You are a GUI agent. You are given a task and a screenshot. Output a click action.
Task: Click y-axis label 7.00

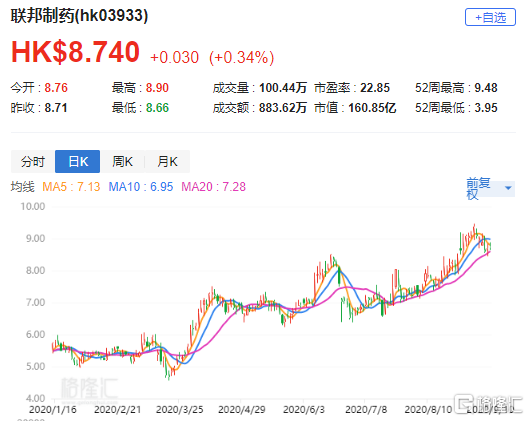click(x=35, y=302)
